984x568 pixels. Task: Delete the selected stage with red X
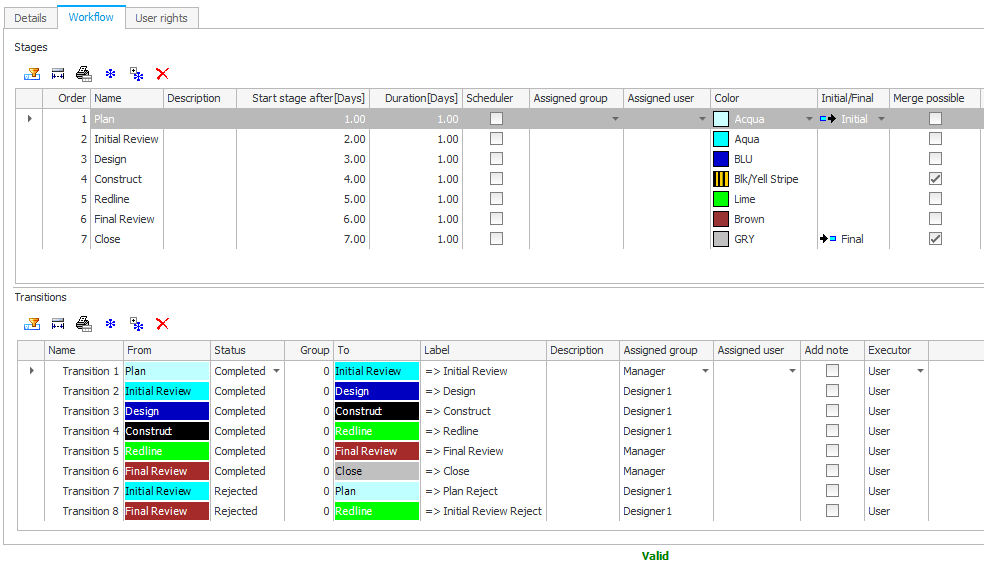click(x=163, y=74)
